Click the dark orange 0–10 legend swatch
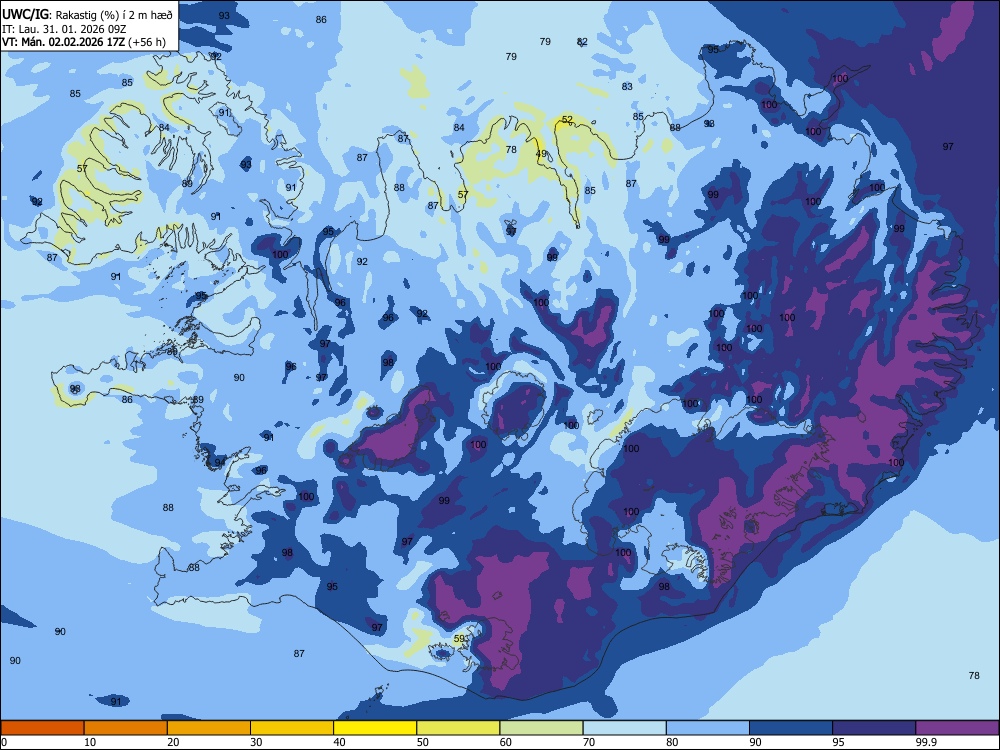Viewport: 1000px width, 750px height. click(x=42, y=728)
